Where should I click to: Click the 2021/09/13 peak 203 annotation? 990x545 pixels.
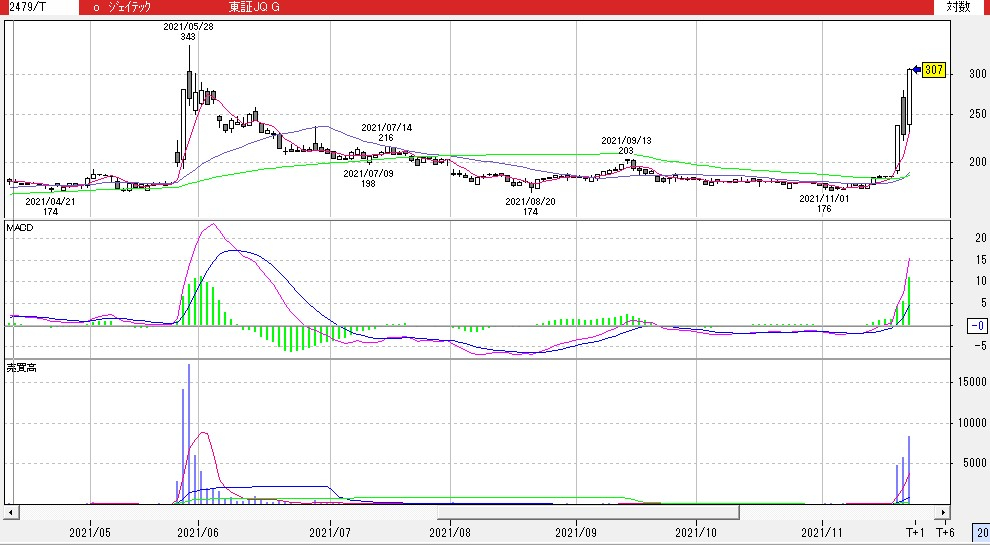tap(626, 145)
